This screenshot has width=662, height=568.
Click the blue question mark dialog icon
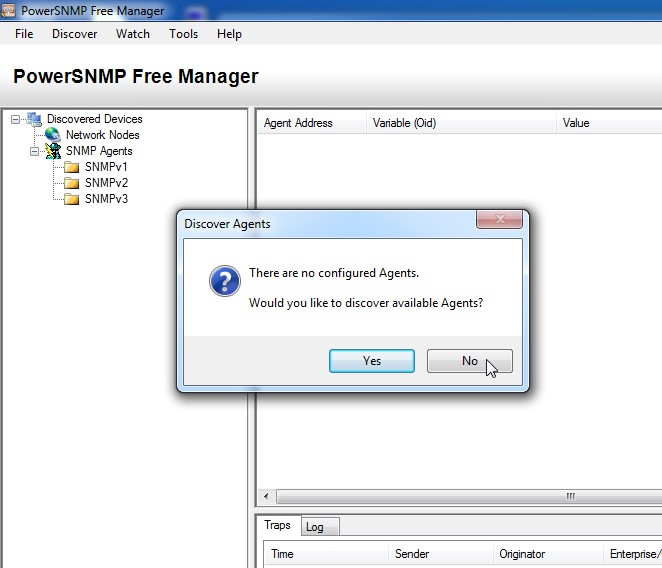[x=225, y=281]
